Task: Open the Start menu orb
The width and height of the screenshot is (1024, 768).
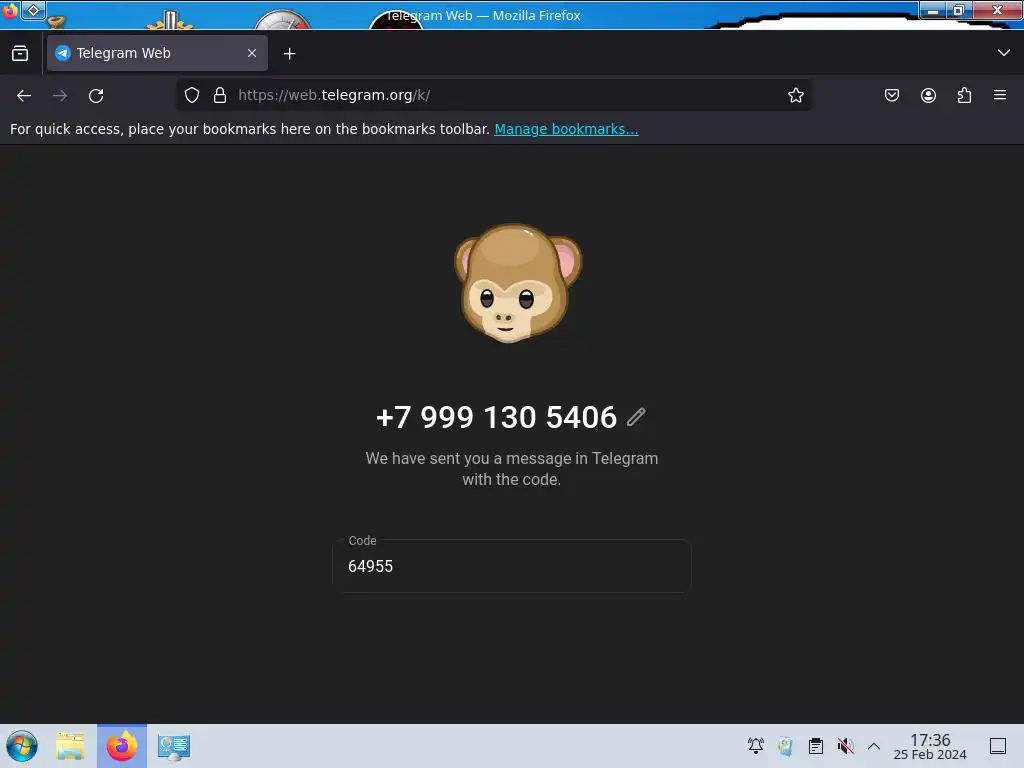Action: 22,746
